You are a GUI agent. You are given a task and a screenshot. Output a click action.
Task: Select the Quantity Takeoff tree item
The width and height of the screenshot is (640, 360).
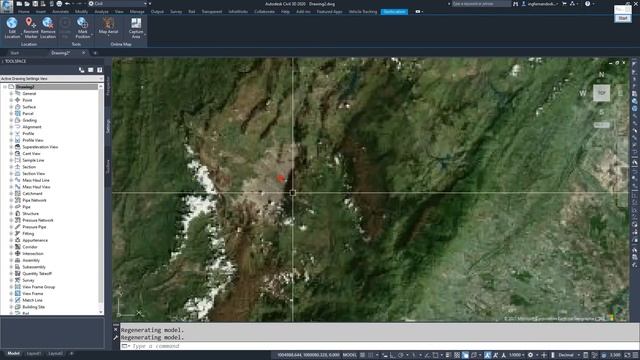[37, 273]
